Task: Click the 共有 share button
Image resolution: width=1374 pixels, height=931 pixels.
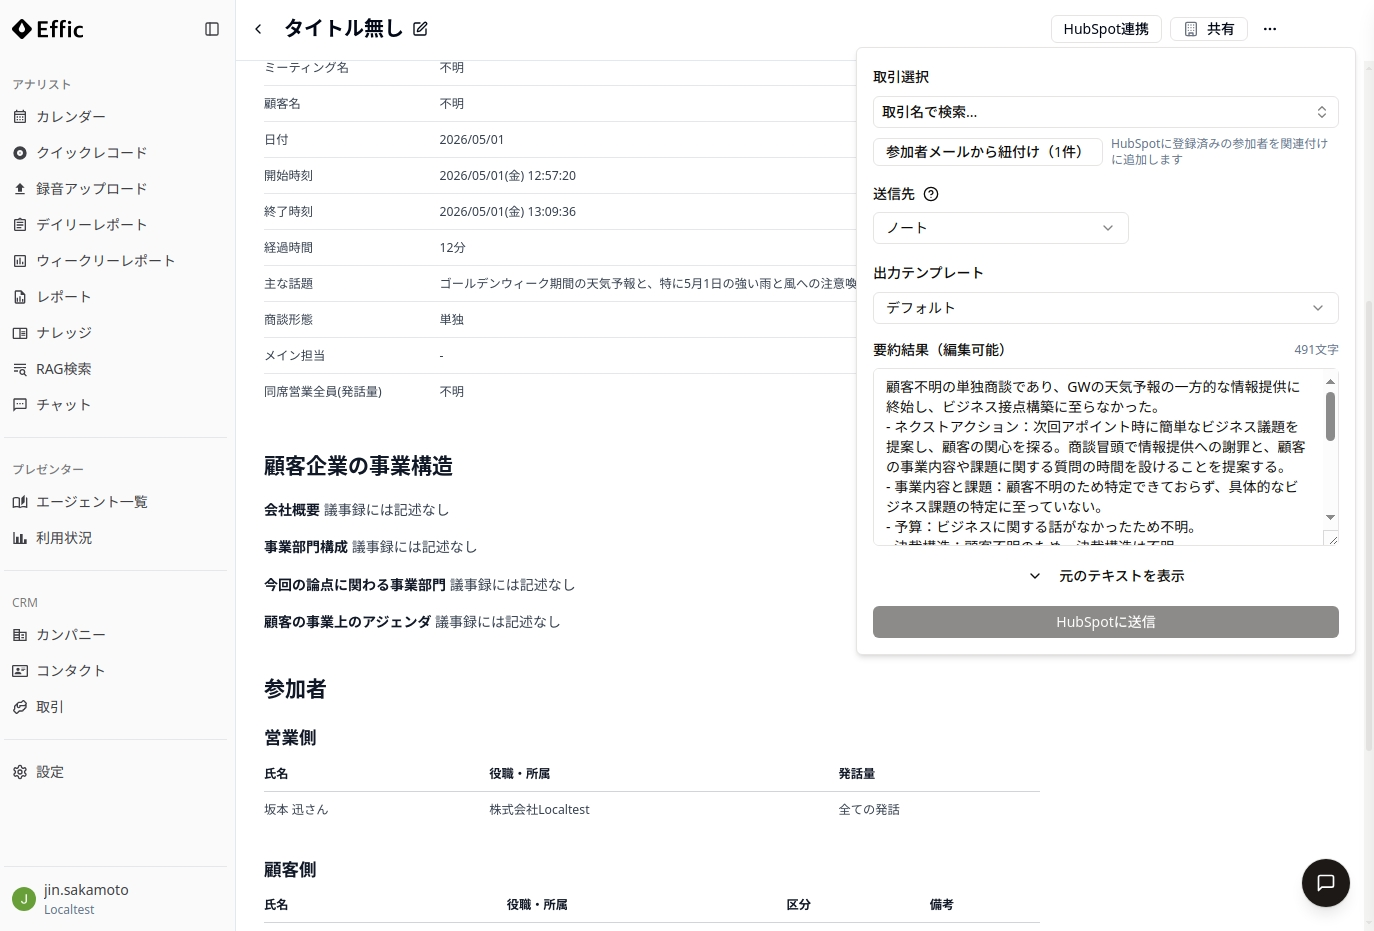Action: point(1209,29)
